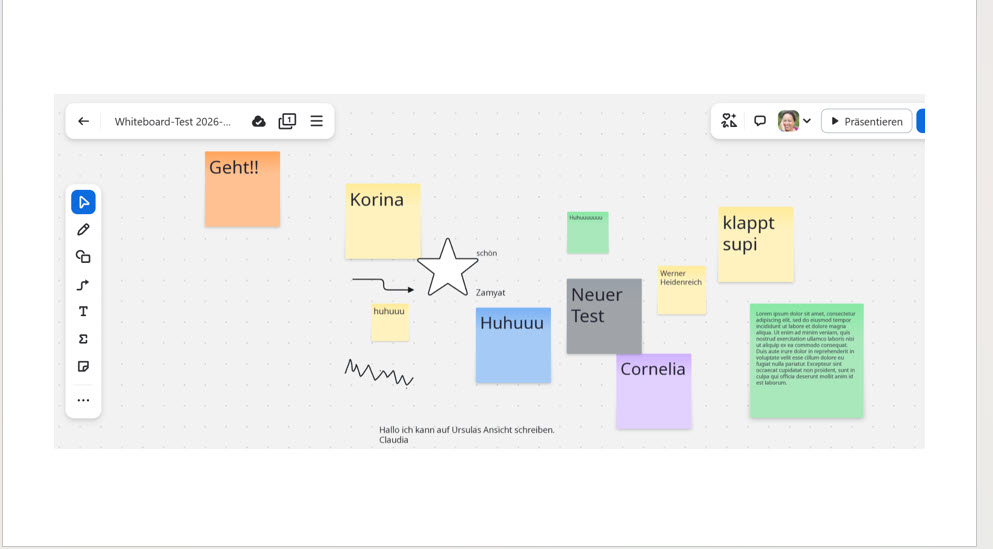993x549 pixels.
Task: Select the pointer selection tool
Action: (83, 202)
